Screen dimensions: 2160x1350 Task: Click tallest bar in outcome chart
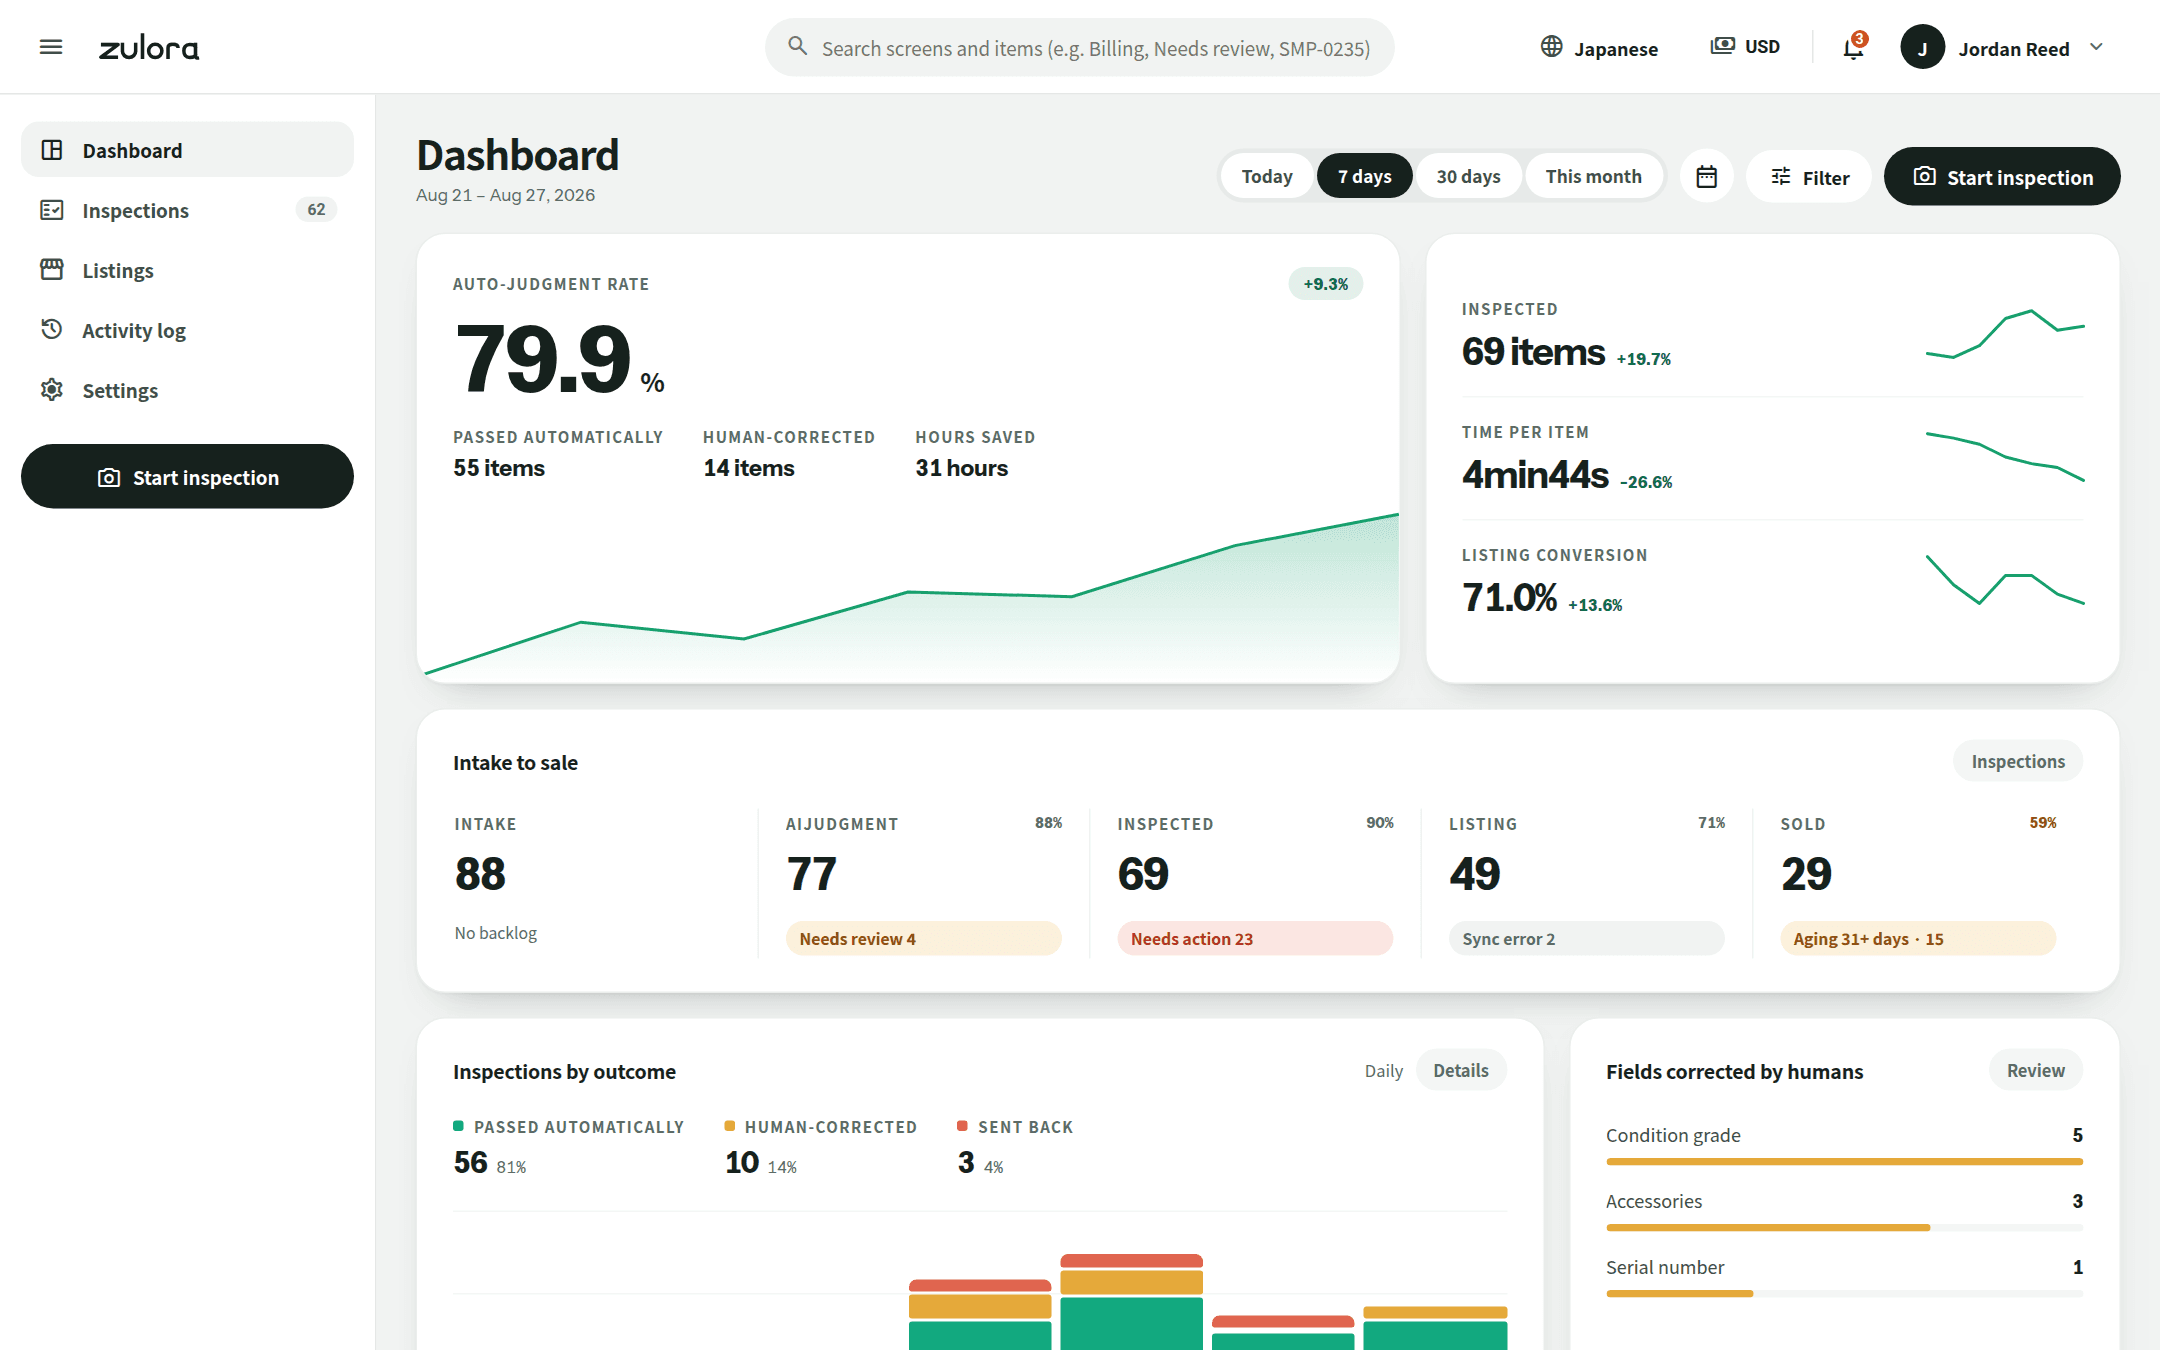(x=1131, y=1302)
